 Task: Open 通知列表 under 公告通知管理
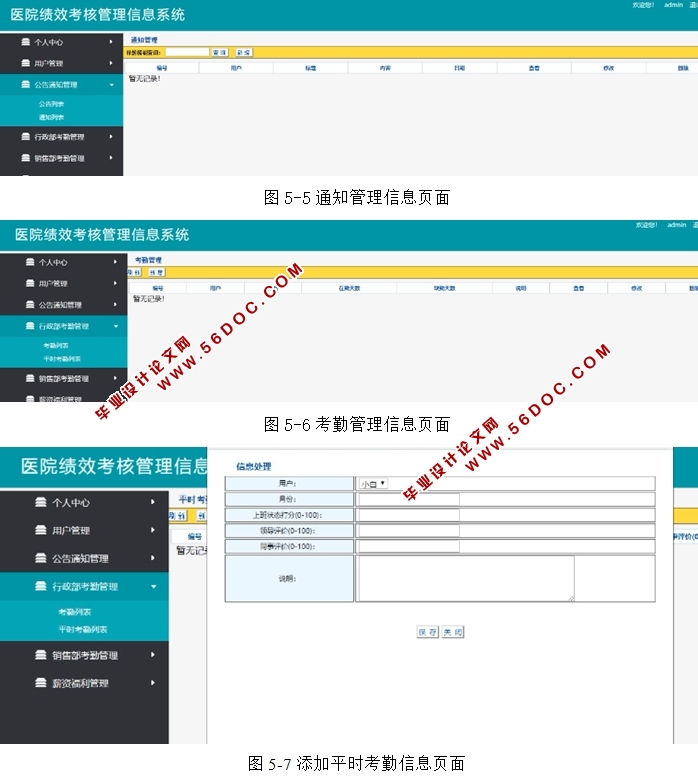click(52, 117)
